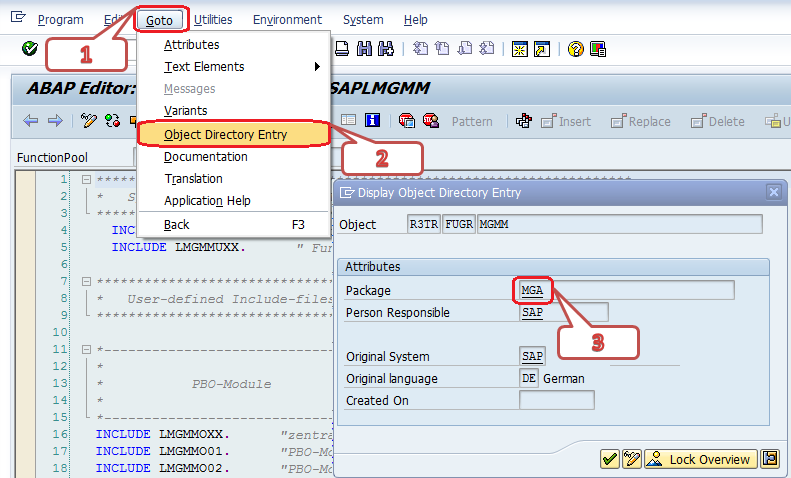Click the Package field showing MGA
The image size is (791, 478).
tap(627, 290)
